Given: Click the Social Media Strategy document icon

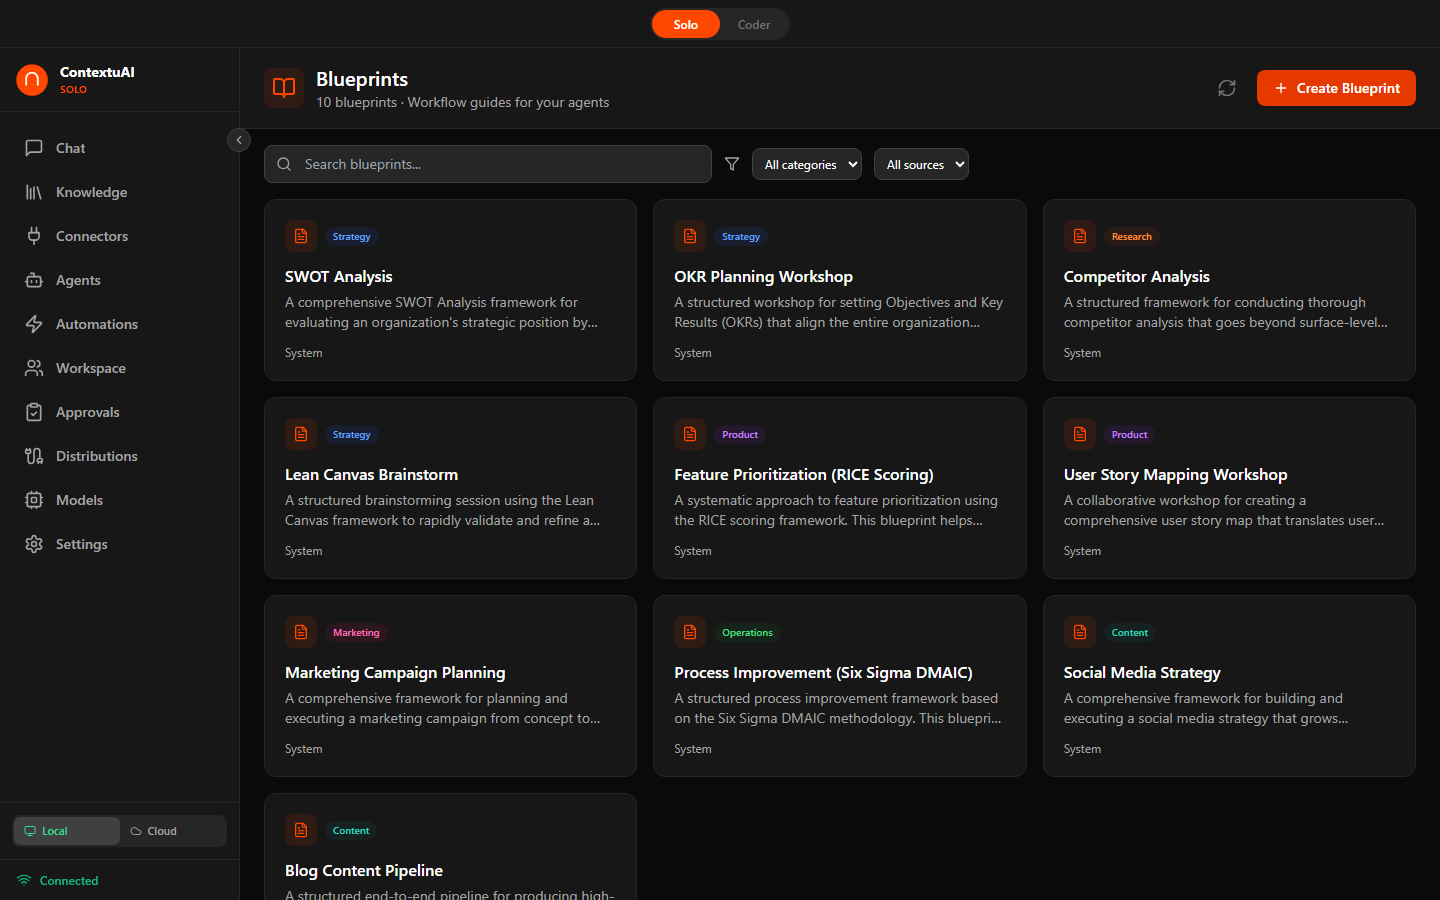Looking at the screenshot, I should [x=1080, y=632].
